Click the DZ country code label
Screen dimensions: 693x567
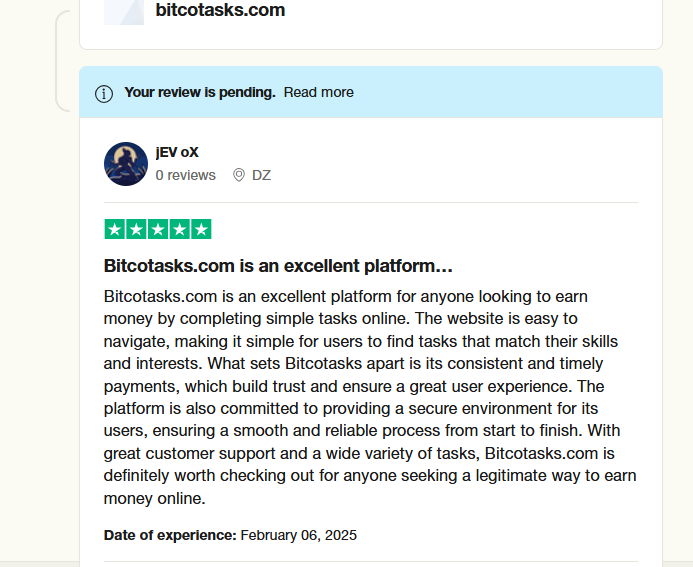[x=261, y=175]
